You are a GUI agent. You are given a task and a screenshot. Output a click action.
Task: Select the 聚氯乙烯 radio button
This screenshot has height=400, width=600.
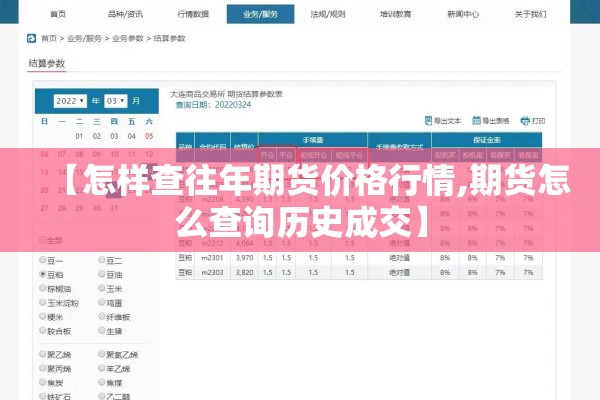tap(102, 354)
